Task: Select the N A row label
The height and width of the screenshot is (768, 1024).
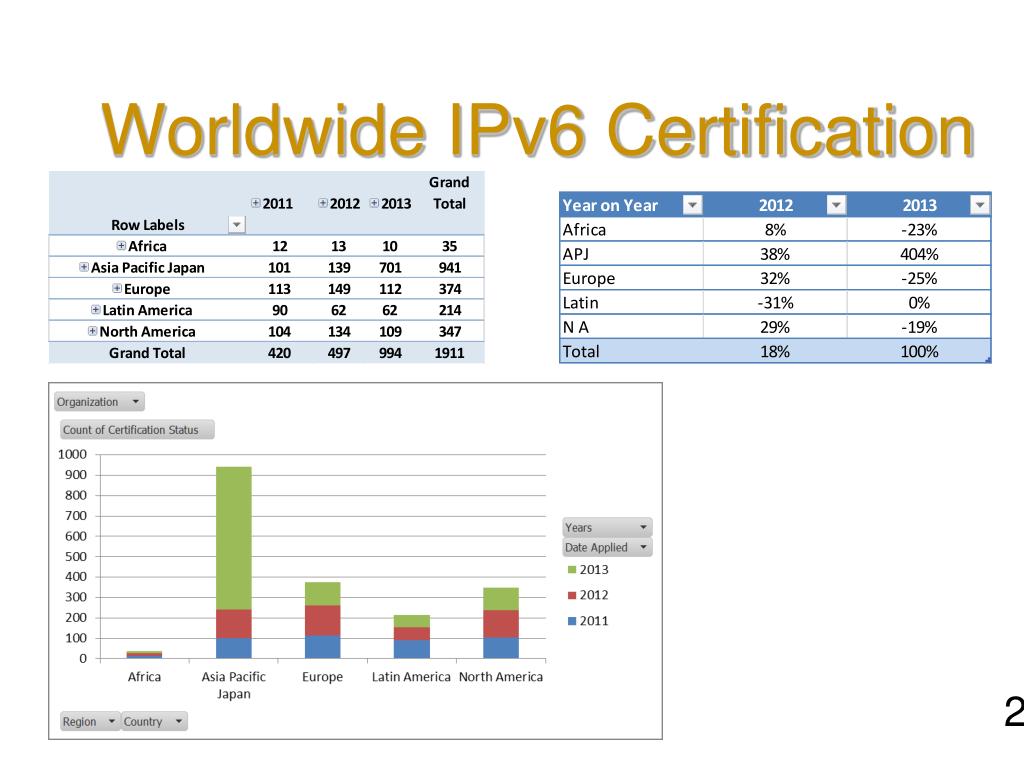Action: pyautogui.click(x=576, y=327)
